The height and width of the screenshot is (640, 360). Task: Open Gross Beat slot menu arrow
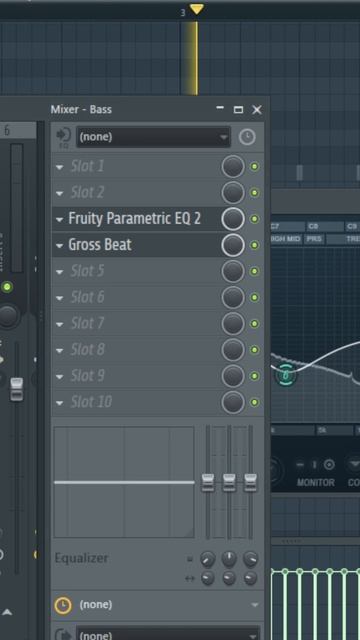[x=60, y=246]
